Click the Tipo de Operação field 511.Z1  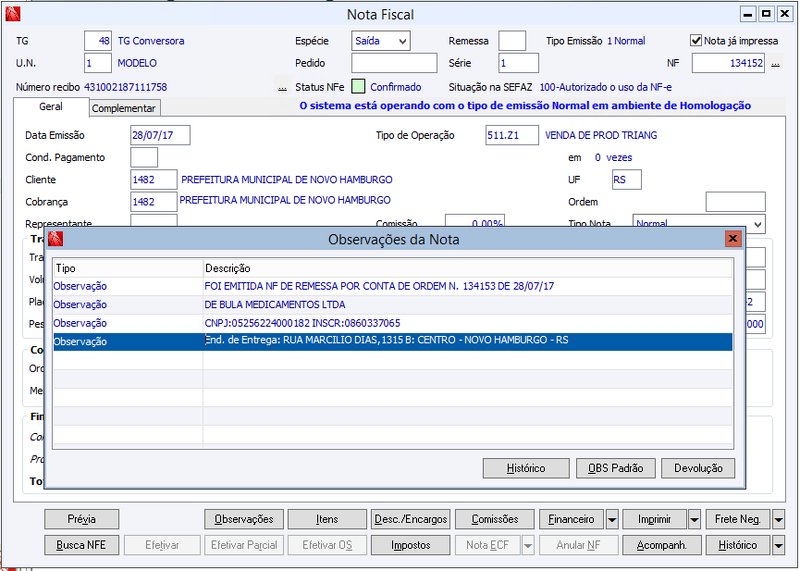coord(512,135)
